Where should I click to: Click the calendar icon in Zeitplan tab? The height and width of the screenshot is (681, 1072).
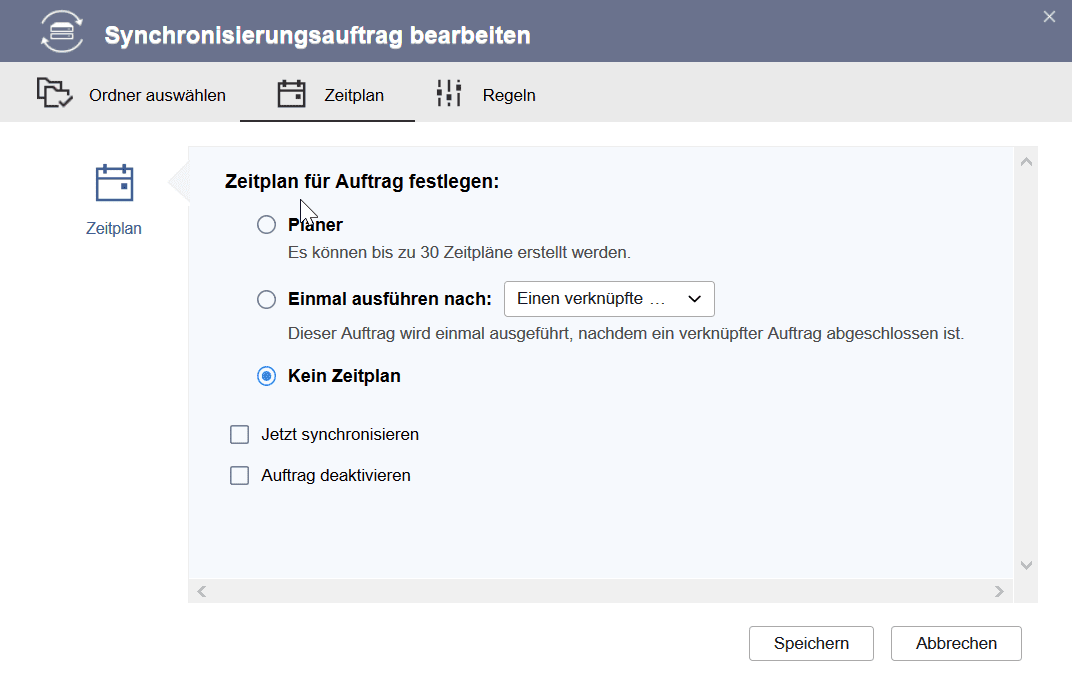[x=291, y=94]
